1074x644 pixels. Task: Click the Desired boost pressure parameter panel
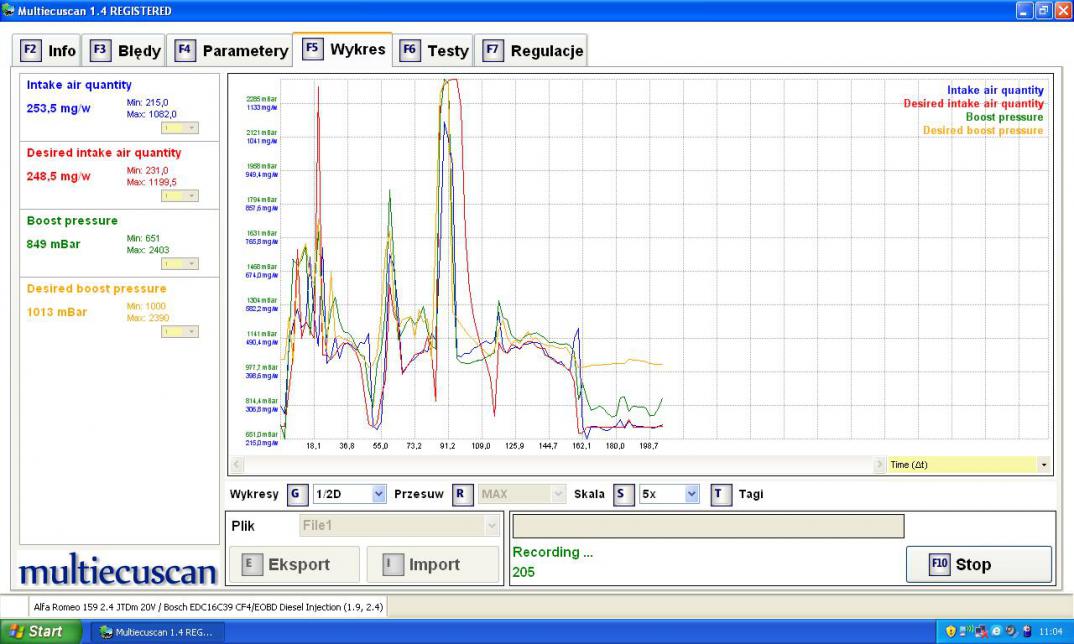point(119,311)
